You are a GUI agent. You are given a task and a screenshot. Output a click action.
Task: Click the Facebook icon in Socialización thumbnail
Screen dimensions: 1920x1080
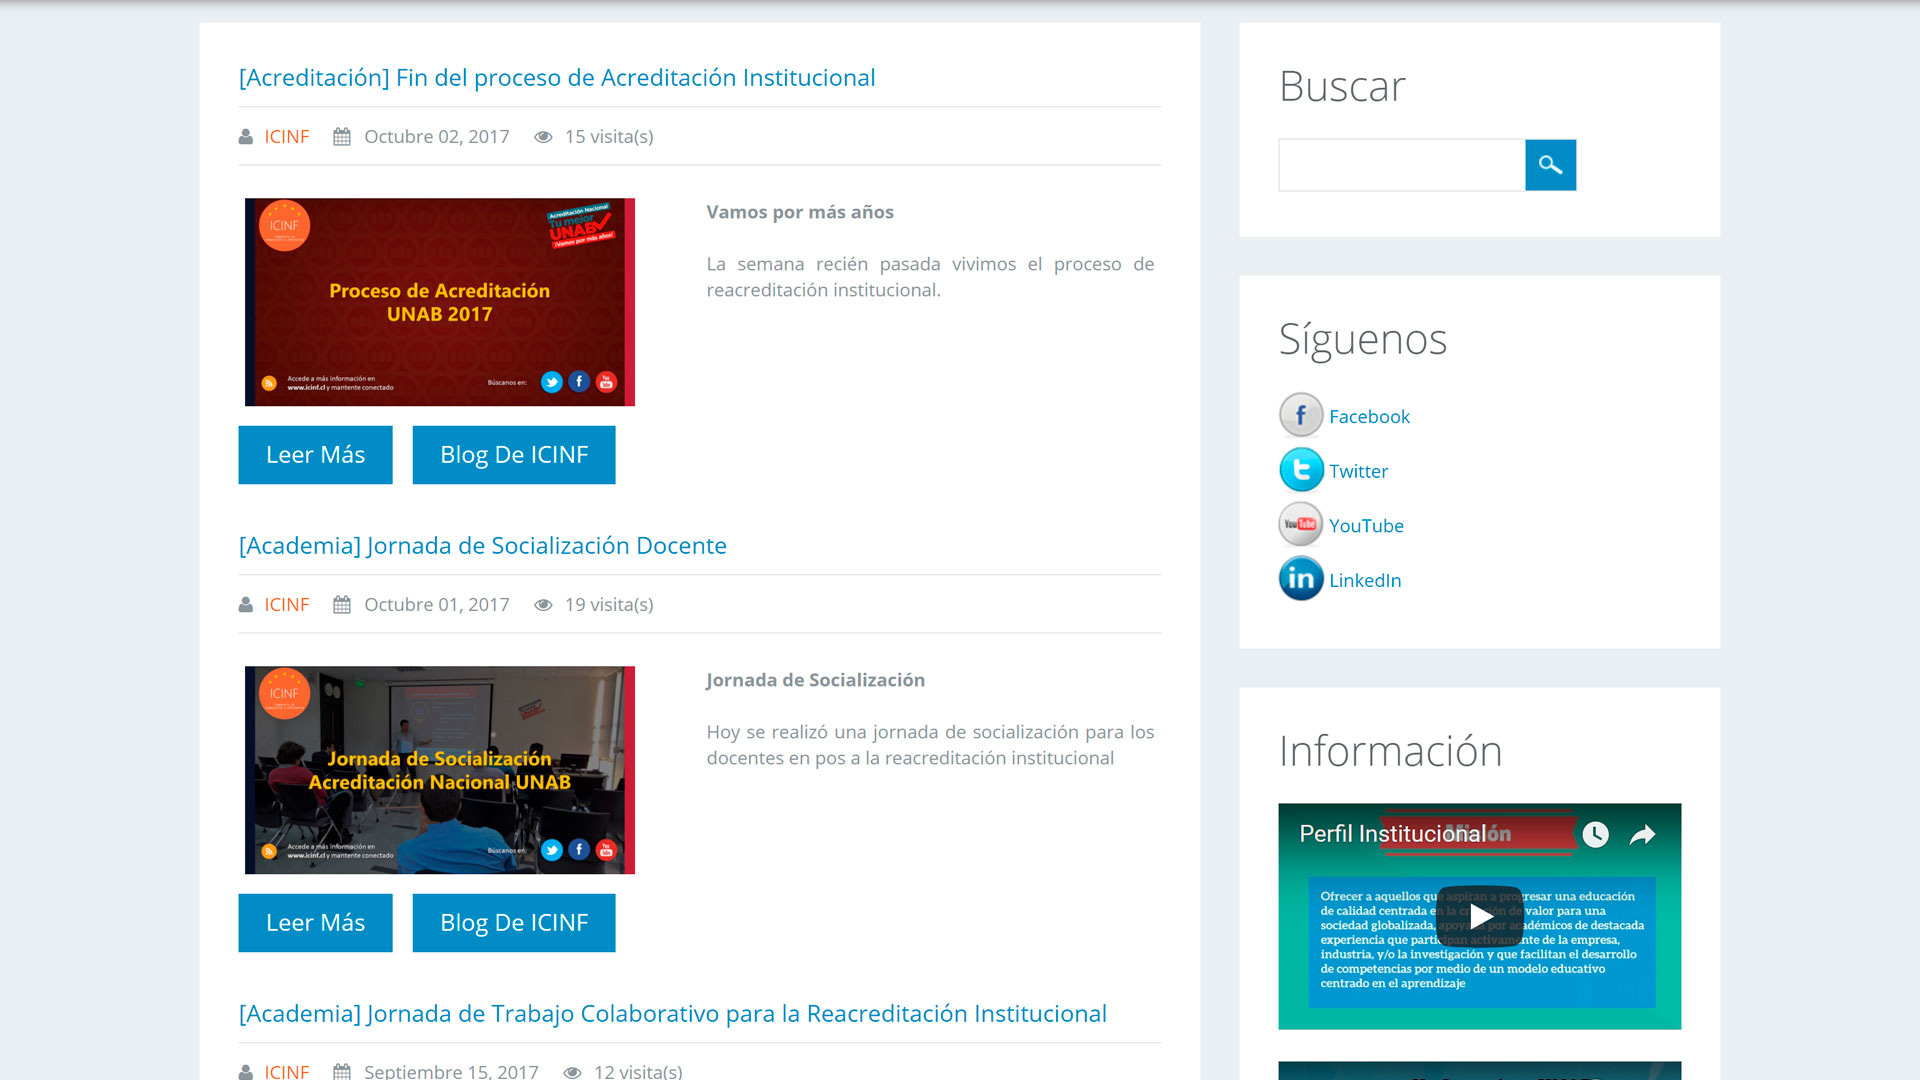(x=579, y=850)
